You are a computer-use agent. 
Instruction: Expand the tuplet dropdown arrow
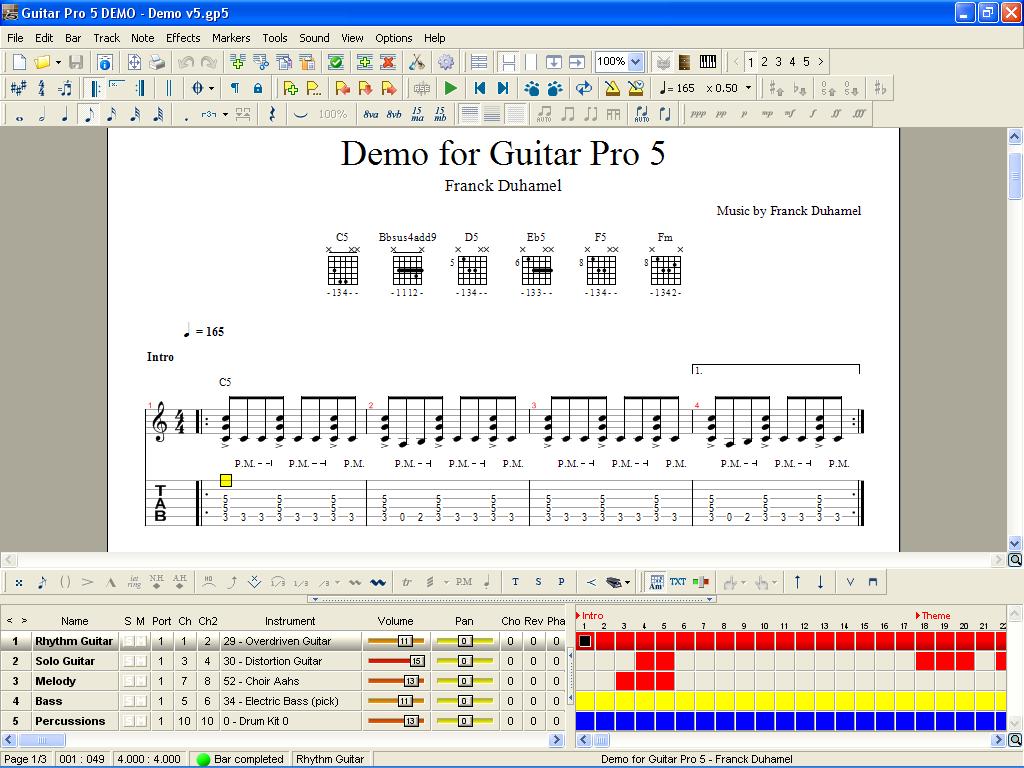click(224, 114)
